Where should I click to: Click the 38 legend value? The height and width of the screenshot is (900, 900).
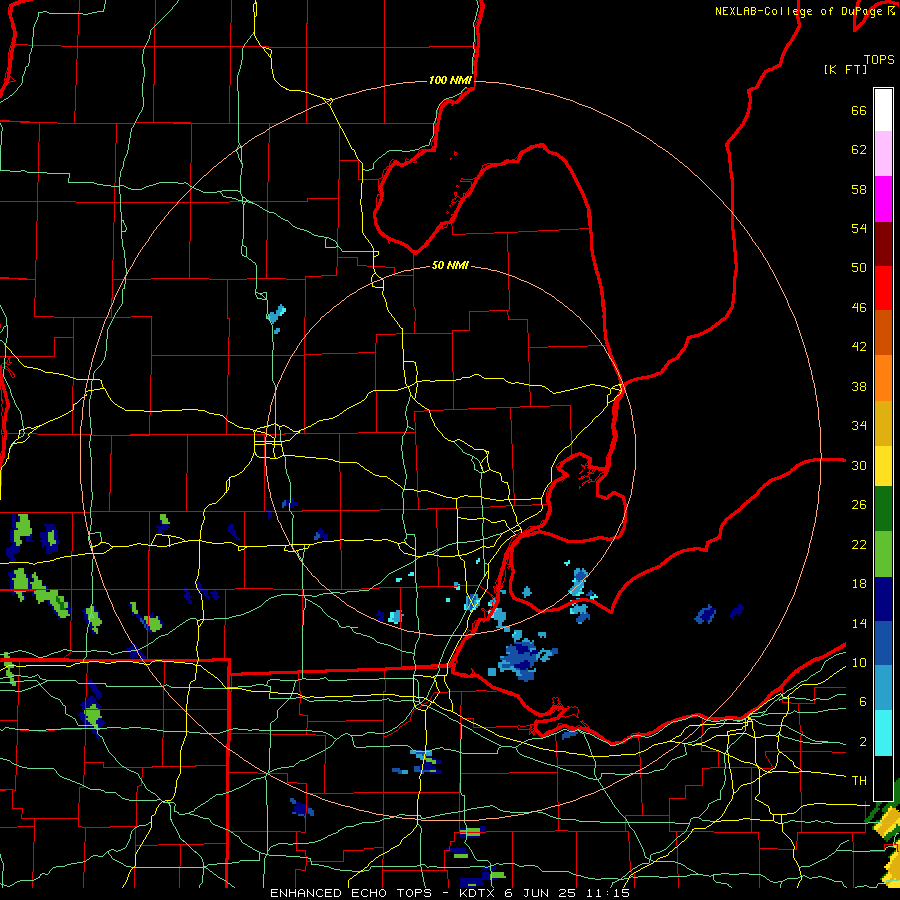[x=859, y=386]
